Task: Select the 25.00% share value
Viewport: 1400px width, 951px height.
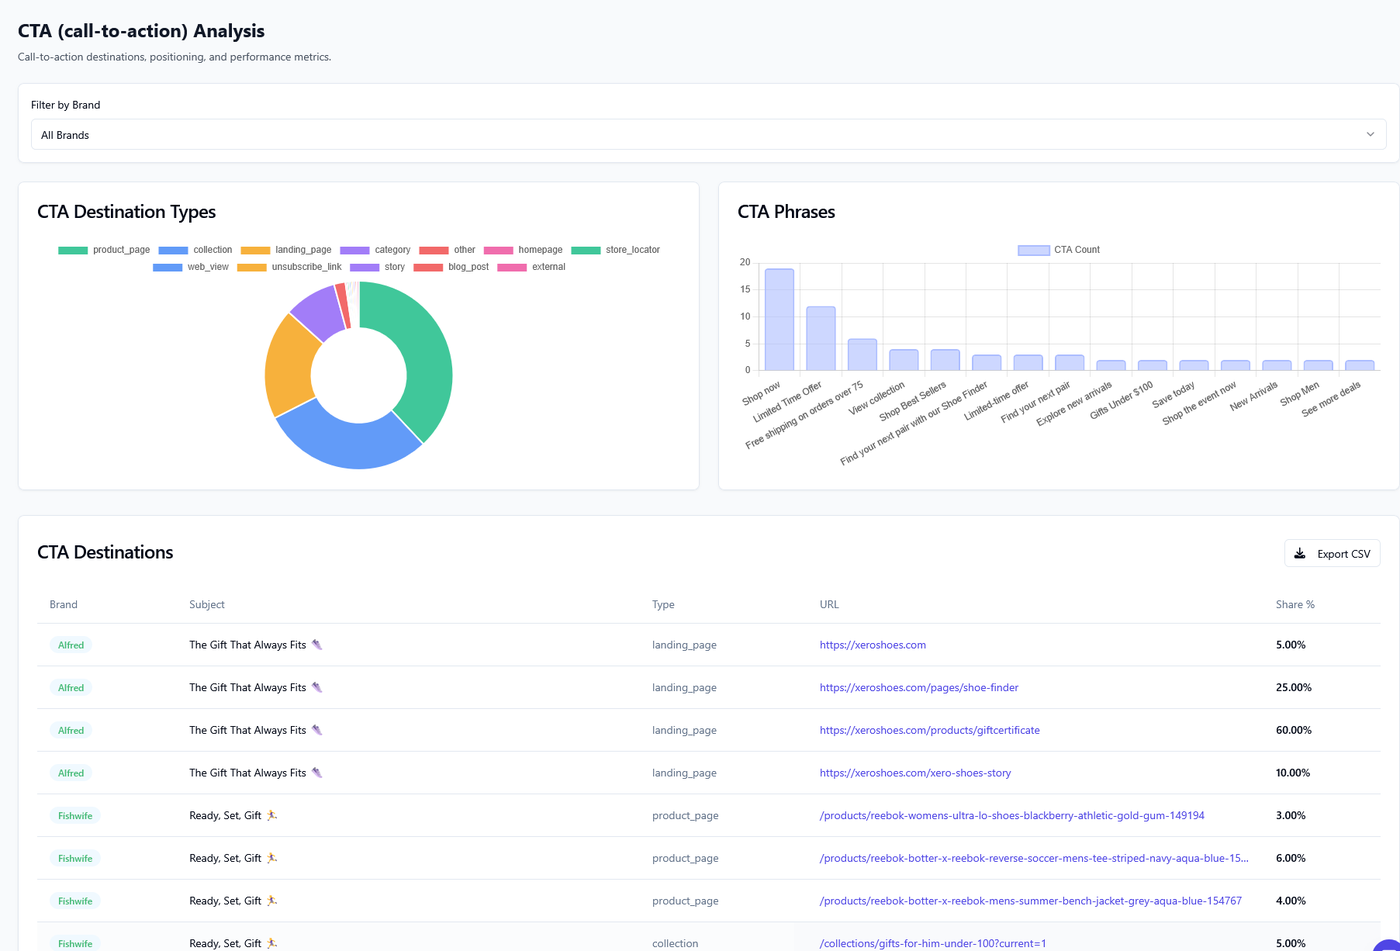Action: (x=1294, y=688)
